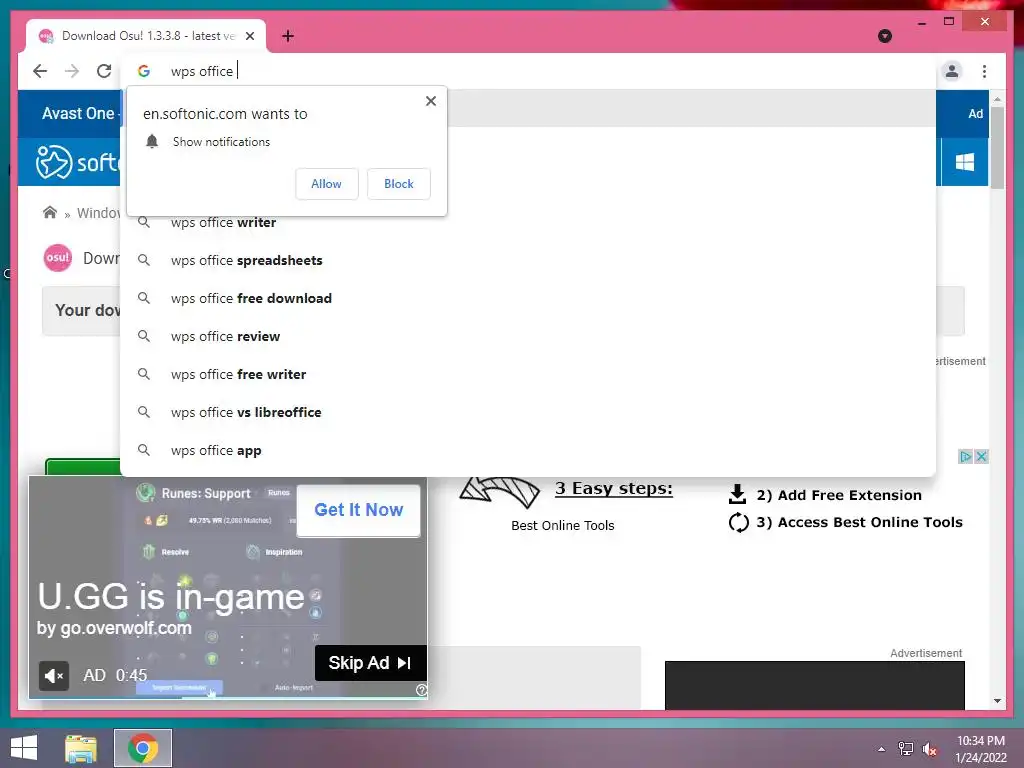Screen dimensions: 1024x768
Task: Click the black advertisement box at bottom right
Action: tap(814, 685)
